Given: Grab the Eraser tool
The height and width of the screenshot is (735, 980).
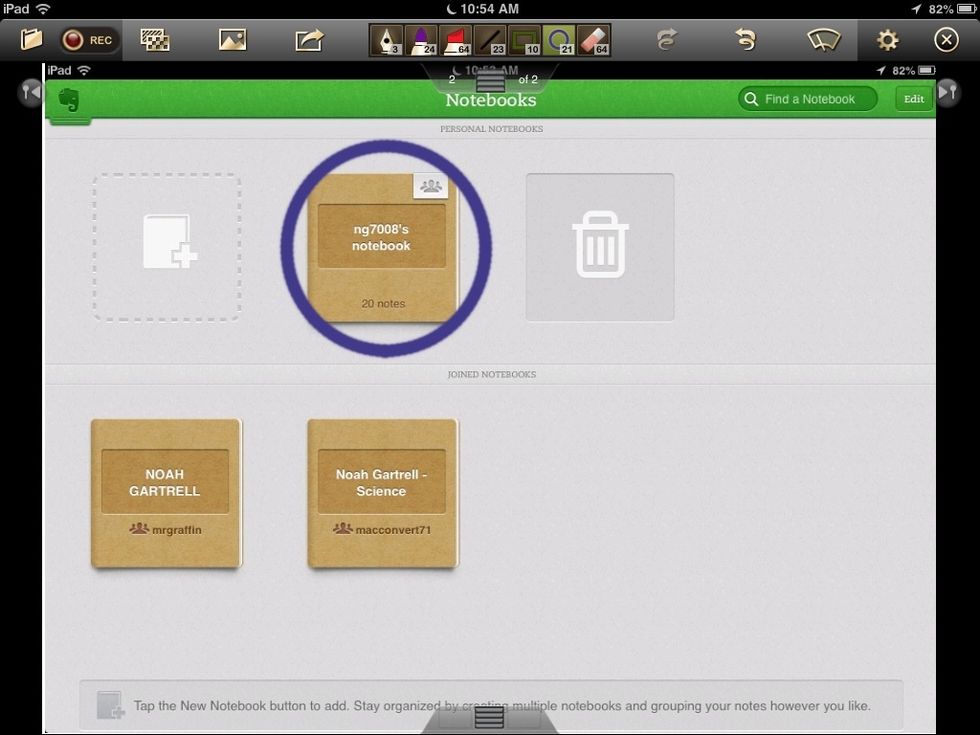Looking at the screenshot, I should coord(593,39).
